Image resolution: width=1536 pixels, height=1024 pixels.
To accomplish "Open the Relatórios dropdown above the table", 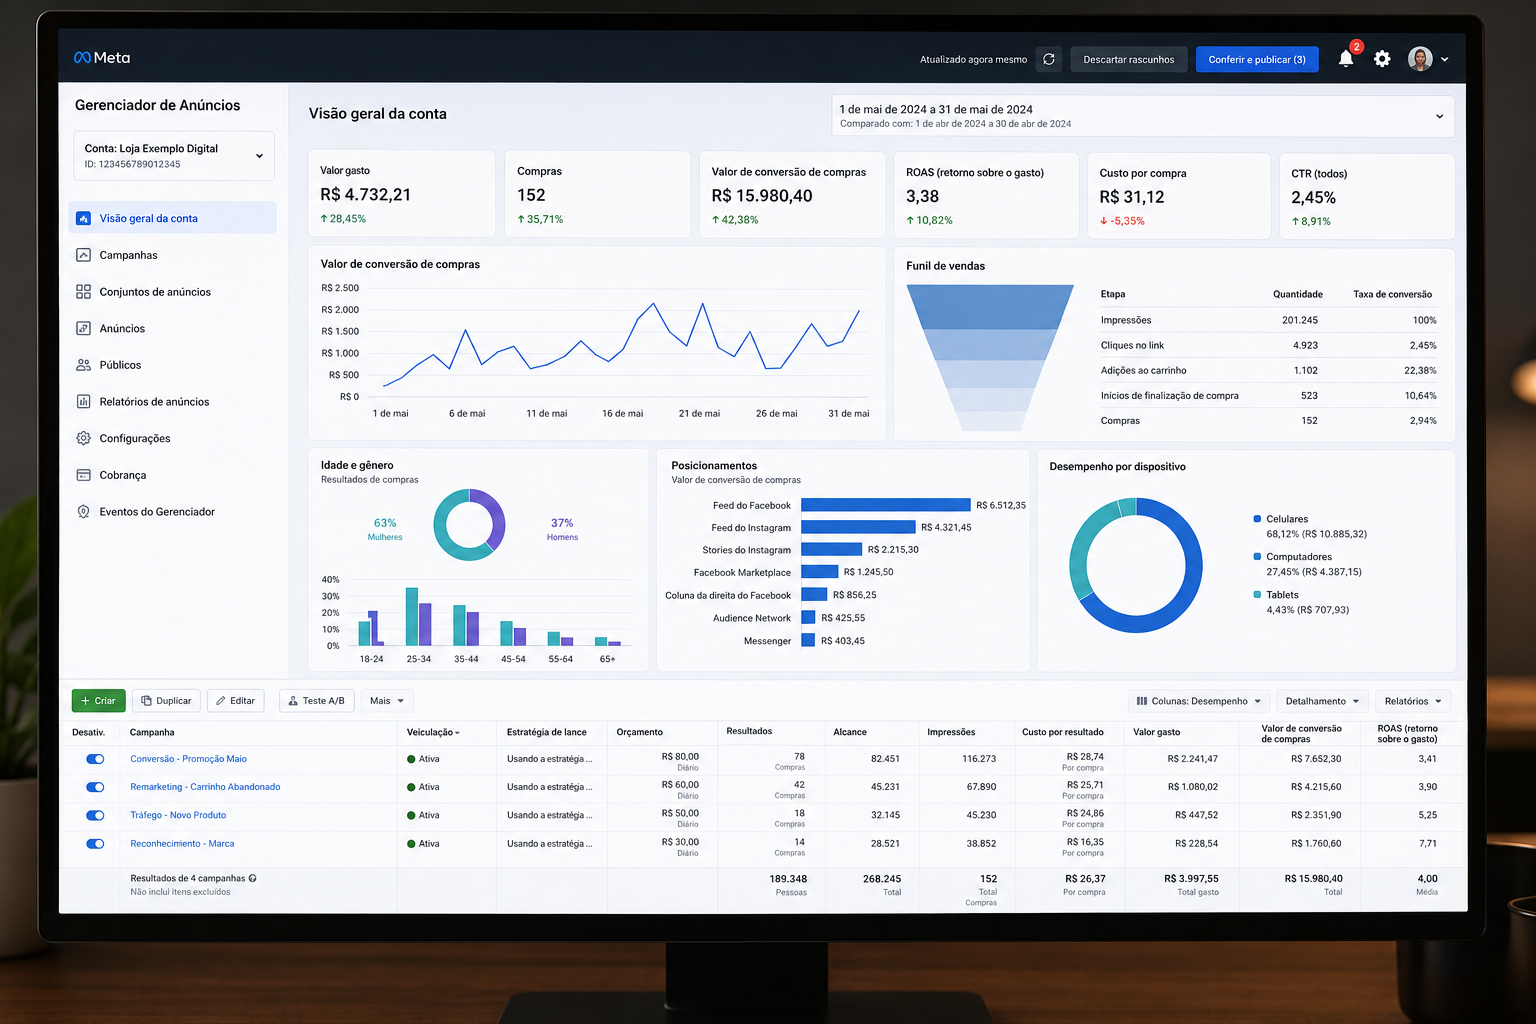I will (1413, 701).
